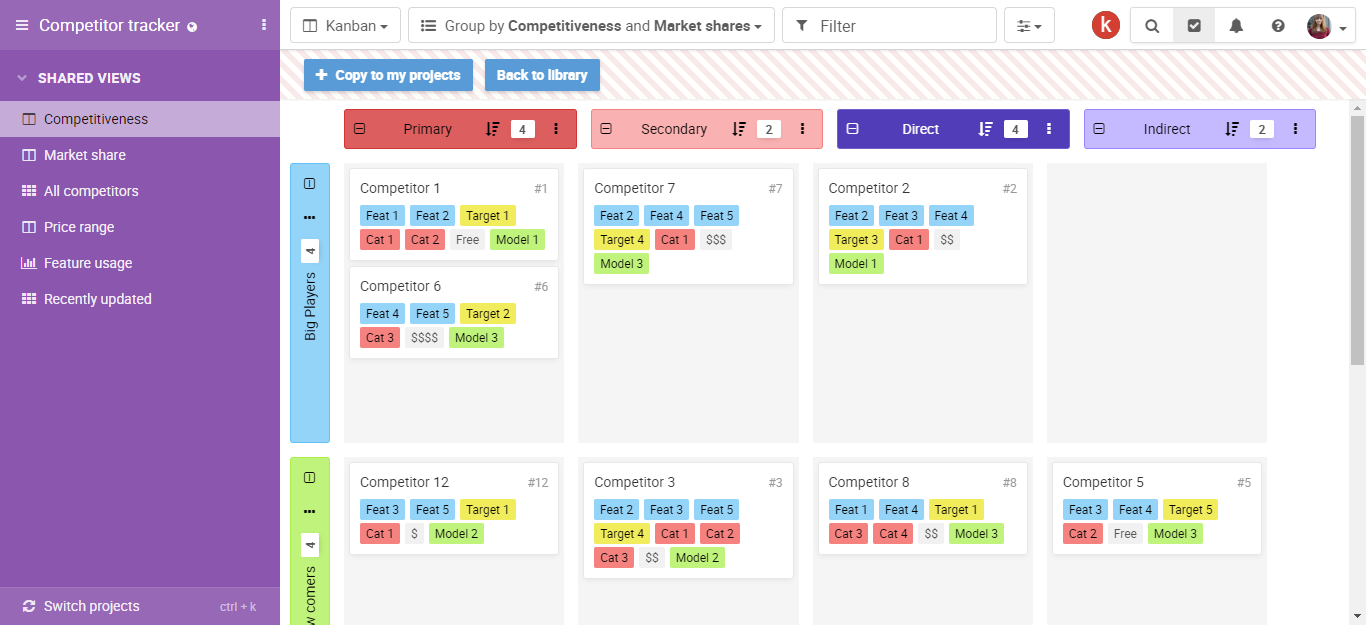Open Secondary column options menu
Viewport: 1366px width, 625px height.
(802, 129)
